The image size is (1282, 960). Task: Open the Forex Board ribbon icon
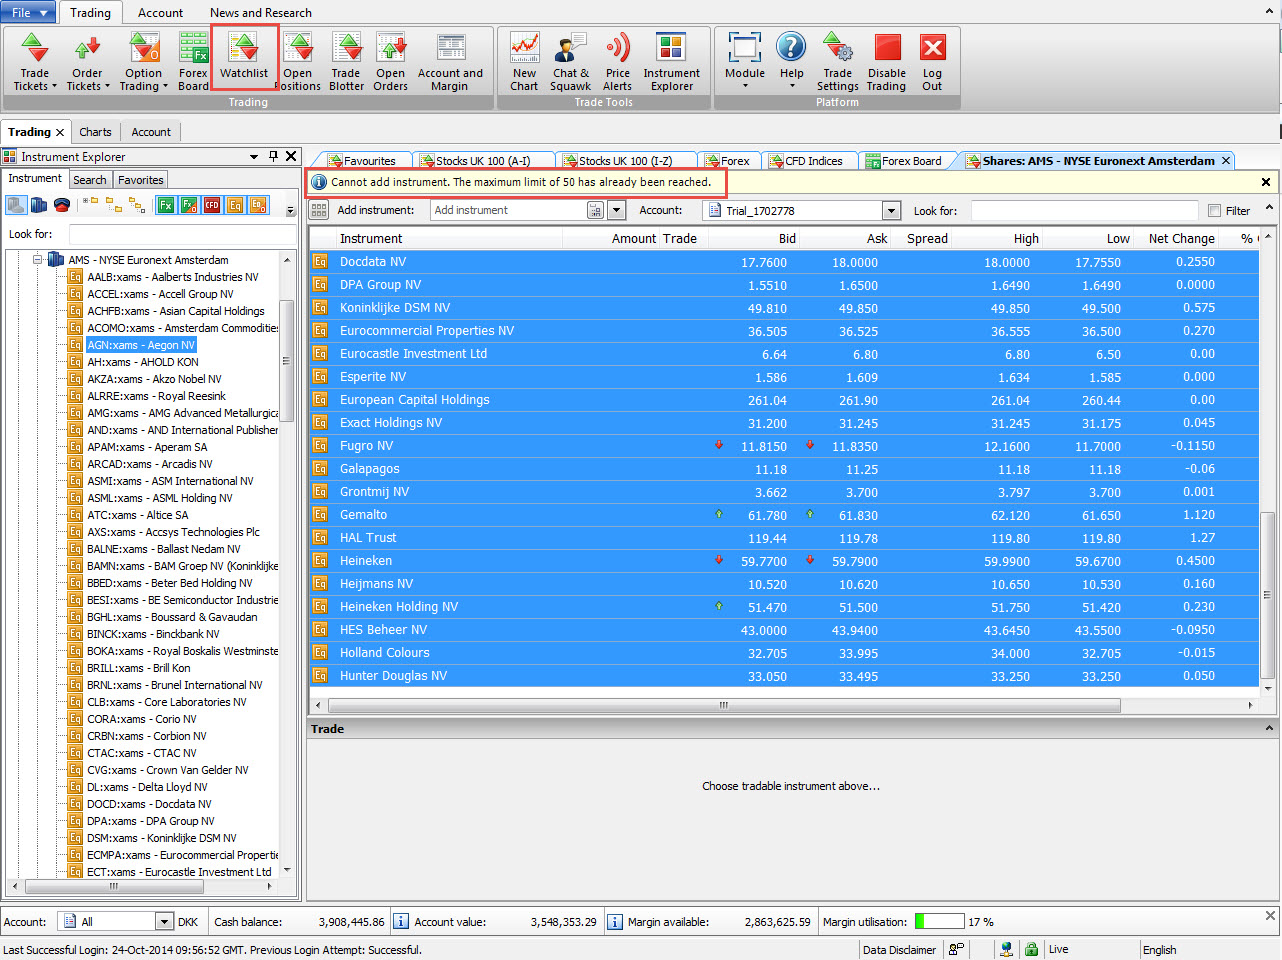(x=193, y=62)
